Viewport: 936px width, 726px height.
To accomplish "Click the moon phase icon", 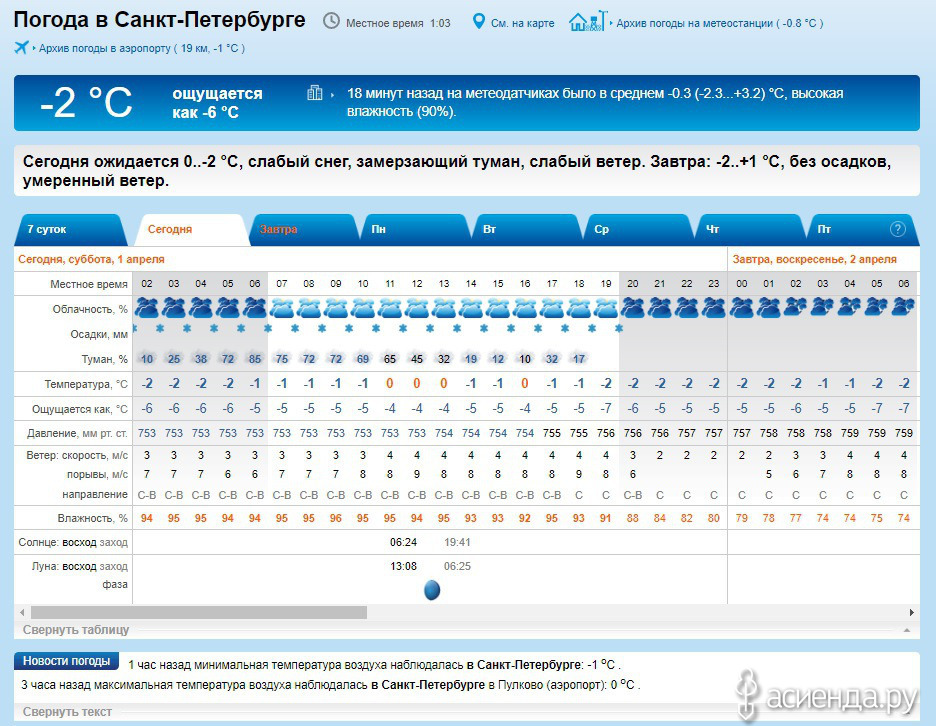I will coord(432,590).
